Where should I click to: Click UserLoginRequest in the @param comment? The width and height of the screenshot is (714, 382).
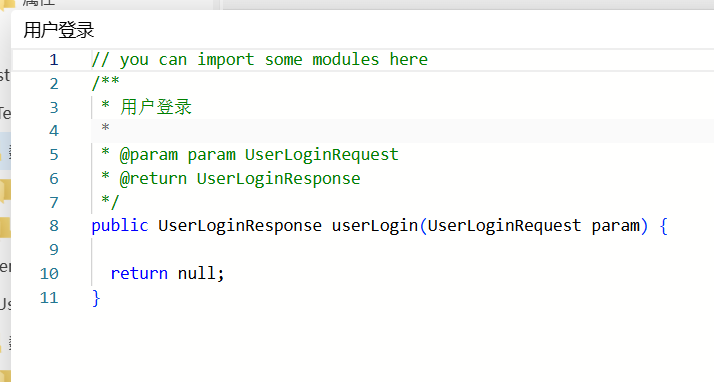pyautogui.click(x=321, y=155)
